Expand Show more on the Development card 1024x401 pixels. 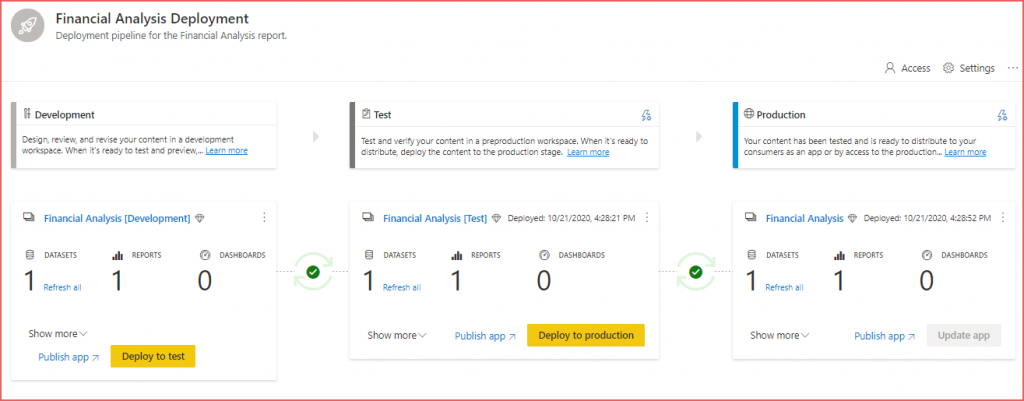click(57, 334)
